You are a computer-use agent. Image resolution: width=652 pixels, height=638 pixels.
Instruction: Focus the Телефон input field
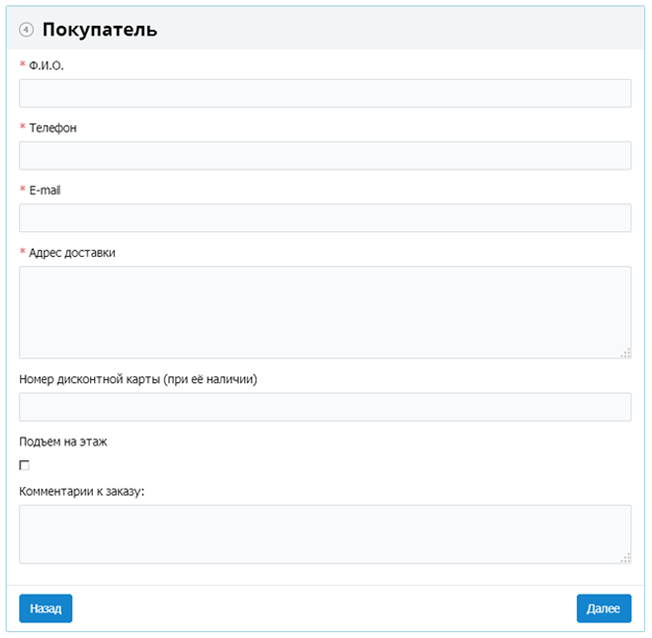[325, 156]
